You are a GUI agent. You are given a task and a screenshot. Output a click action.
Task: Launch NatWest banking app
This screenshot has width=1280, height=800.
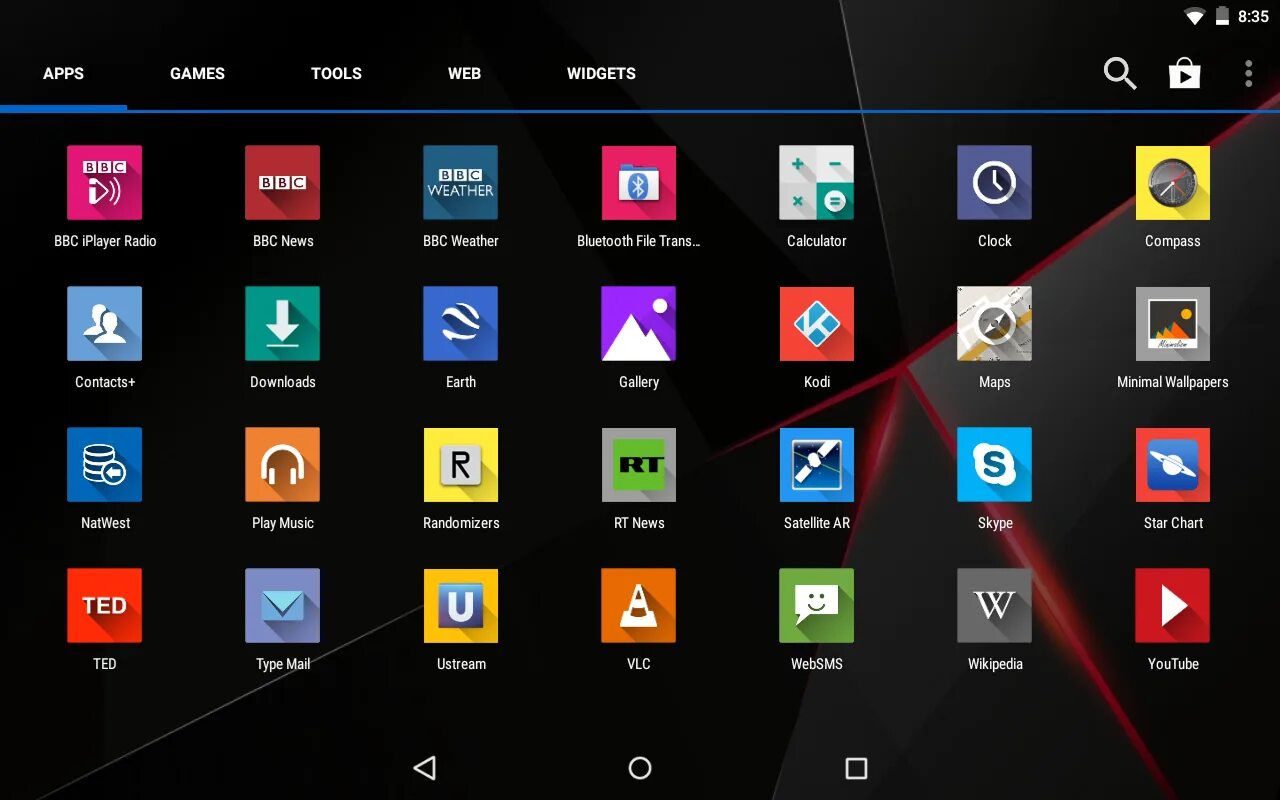pos(105,465)
